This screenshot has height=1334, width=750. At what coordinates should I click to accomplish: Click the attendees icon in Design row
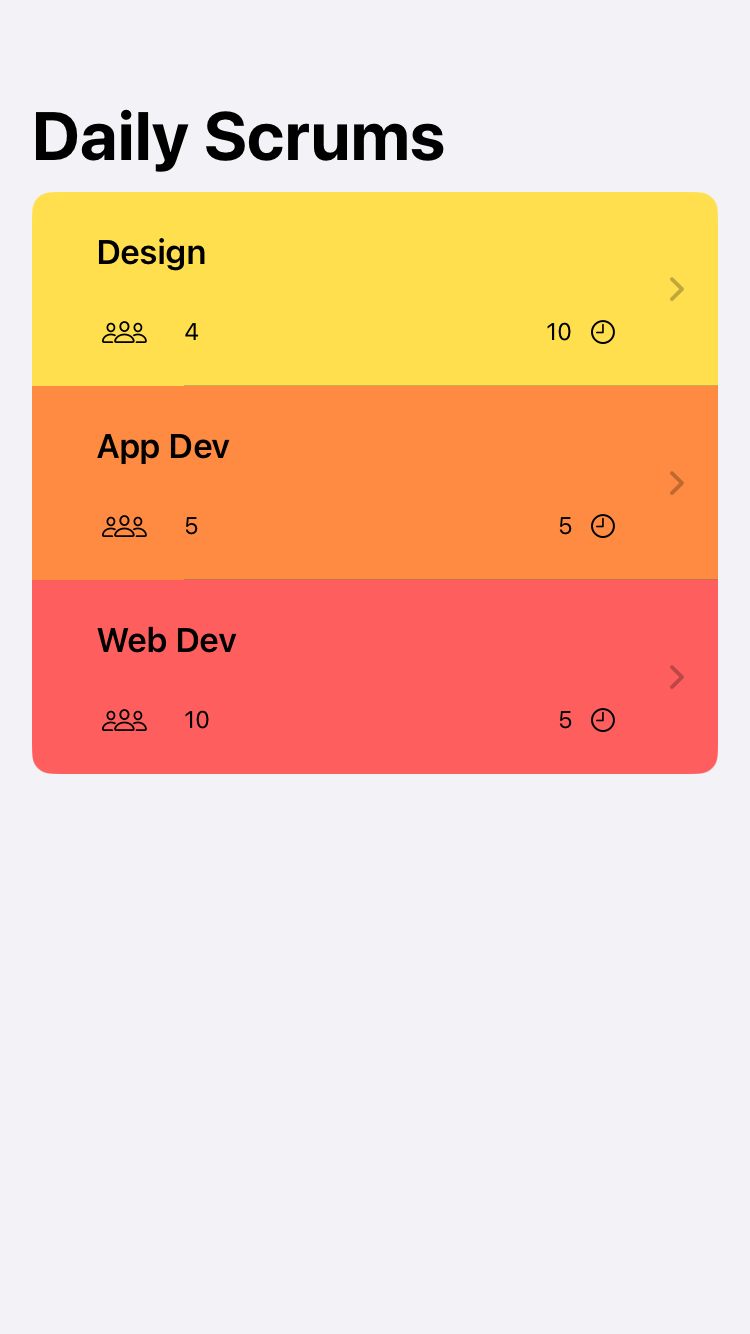[124, 332]
